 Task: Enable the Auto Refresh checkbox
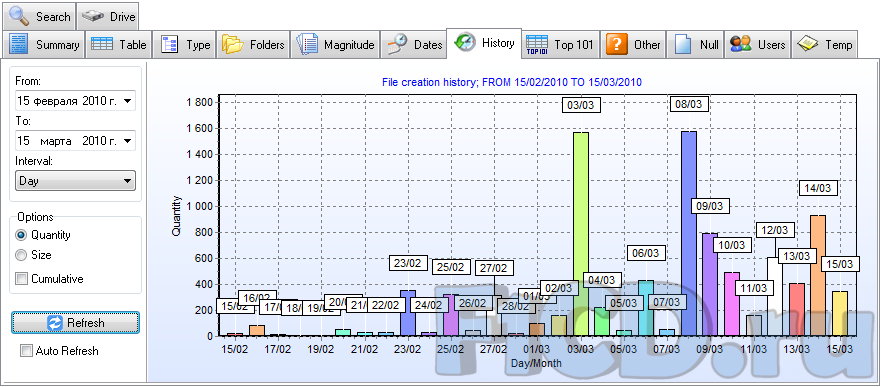26,351
